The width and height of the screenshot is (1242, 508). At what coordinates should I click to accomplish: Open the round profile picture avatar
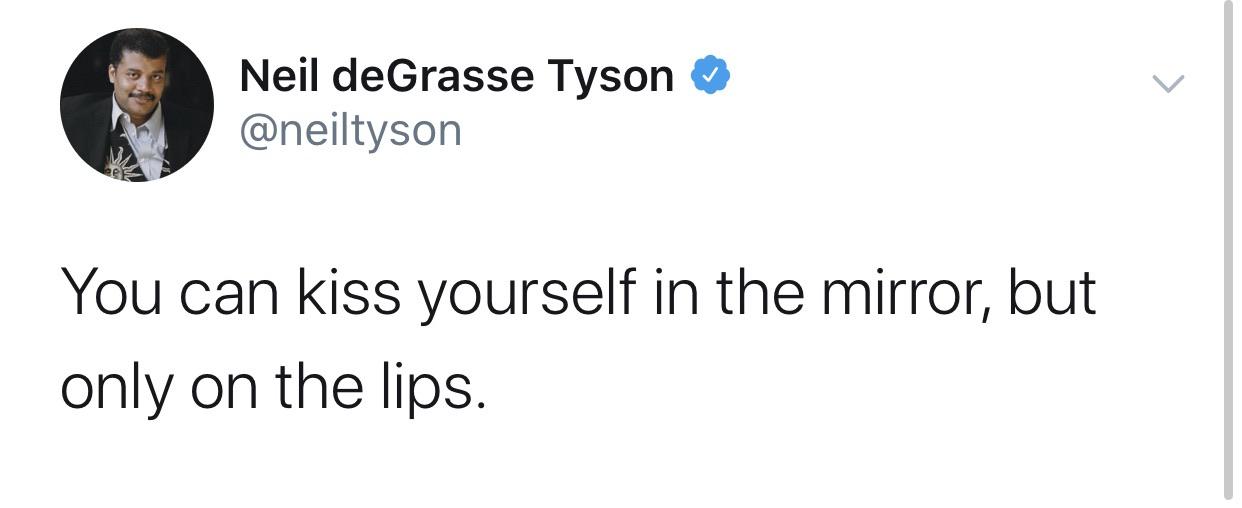[x=137, y=104]
